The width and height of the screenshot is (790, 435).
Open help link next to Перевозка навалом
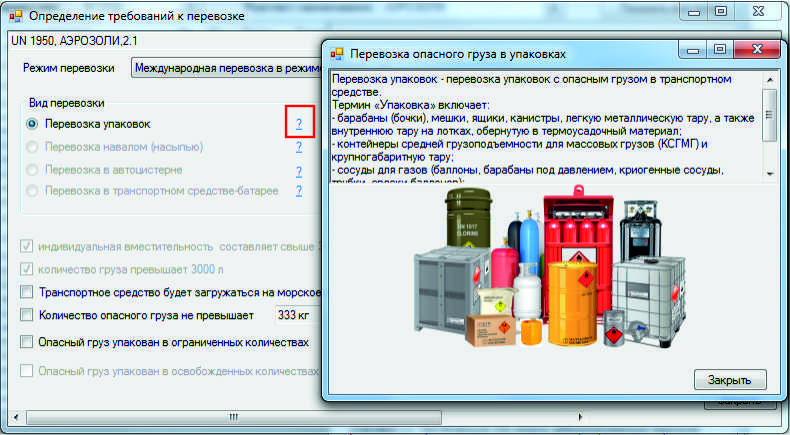(299, 147)
